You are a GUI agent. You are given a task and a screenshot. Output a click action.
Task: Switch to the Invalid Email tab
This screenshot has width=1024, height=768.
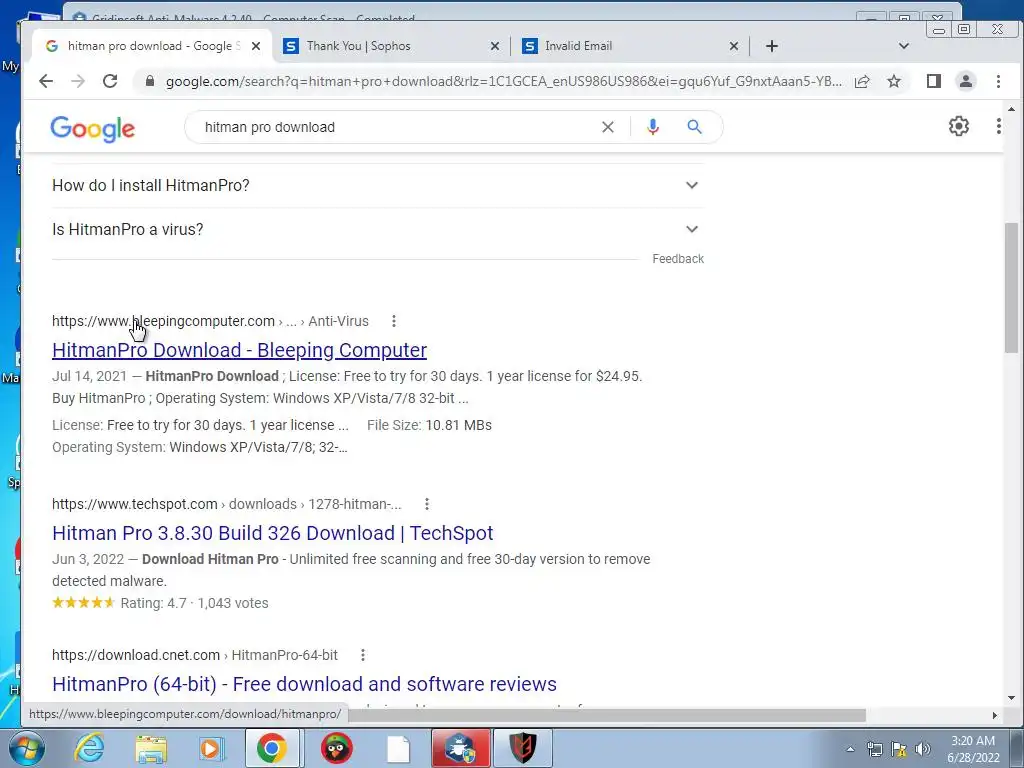coord(630,46)
